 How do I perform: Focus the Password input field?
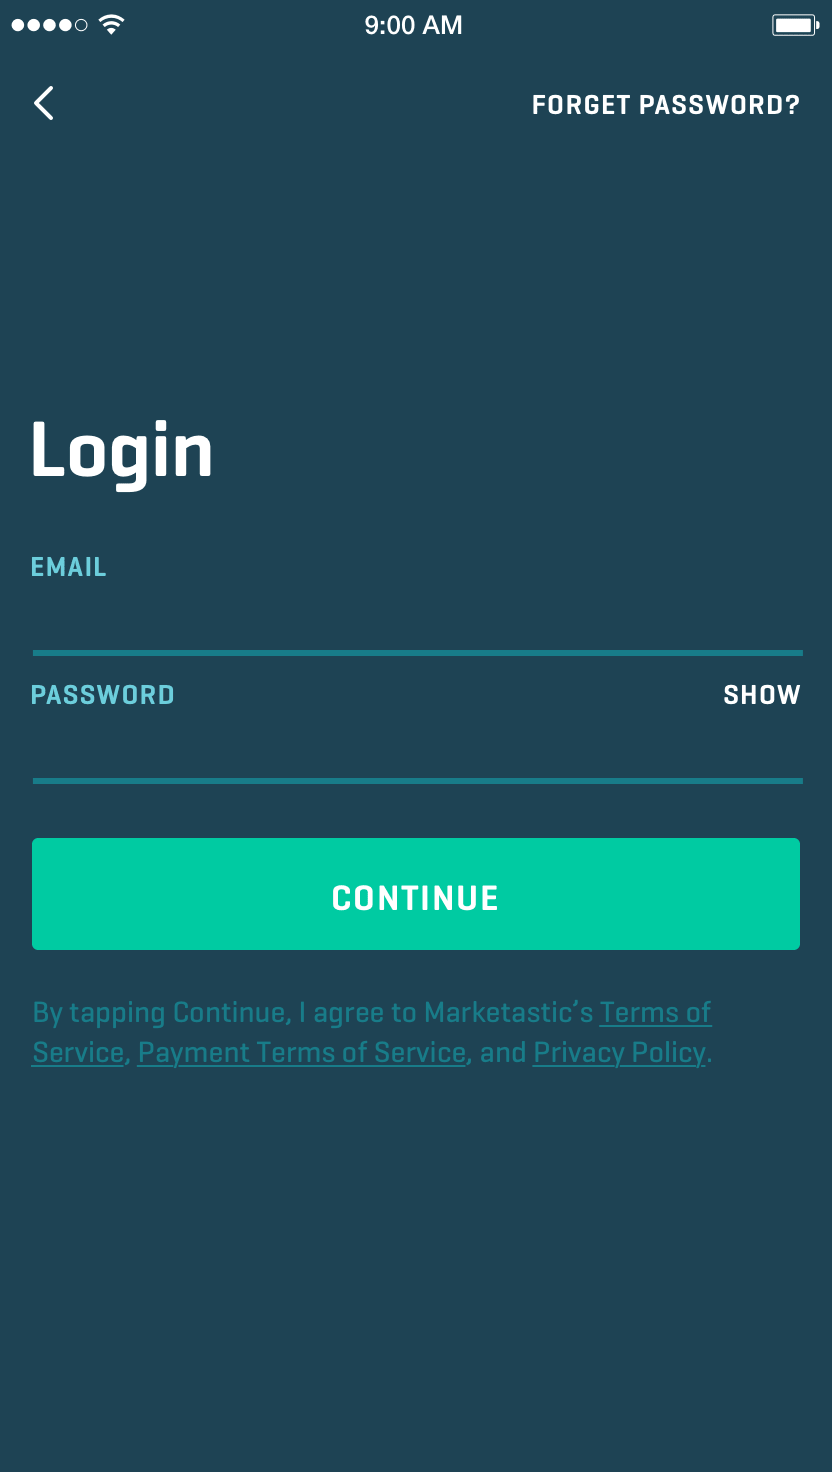tap(417, 745)
